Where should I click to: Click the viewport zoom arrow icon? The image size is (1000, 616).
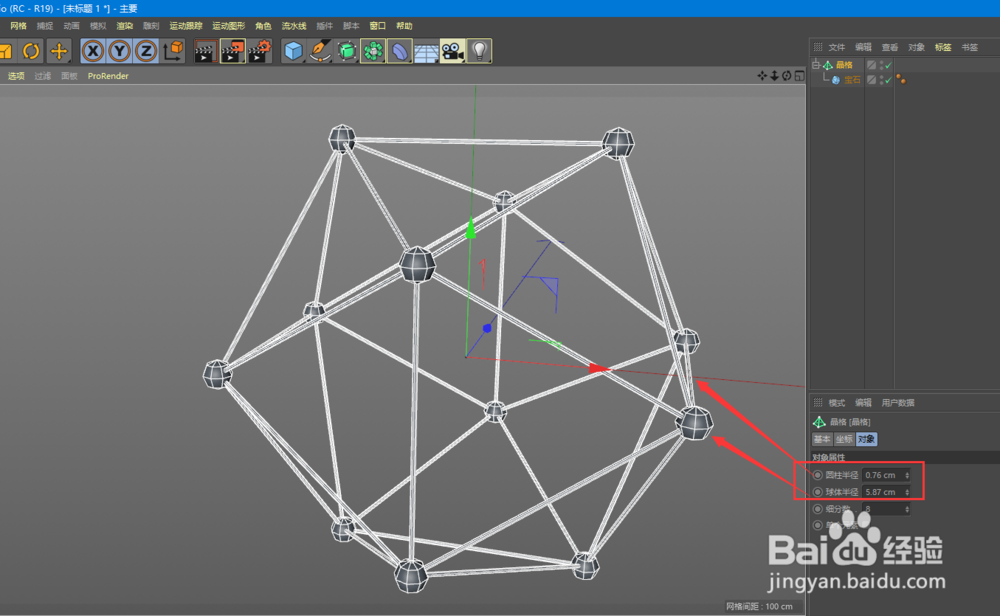tap(774, 76)
